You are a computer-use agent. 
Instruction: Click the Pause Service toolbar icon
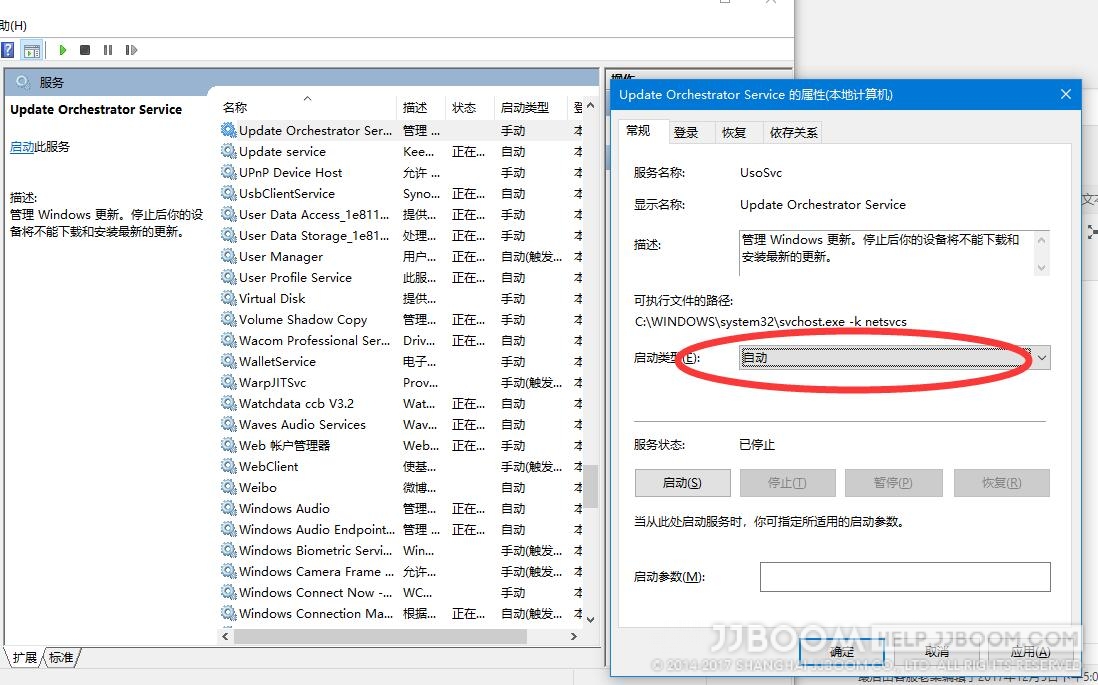pyautogui.click(x=107, y=50)
